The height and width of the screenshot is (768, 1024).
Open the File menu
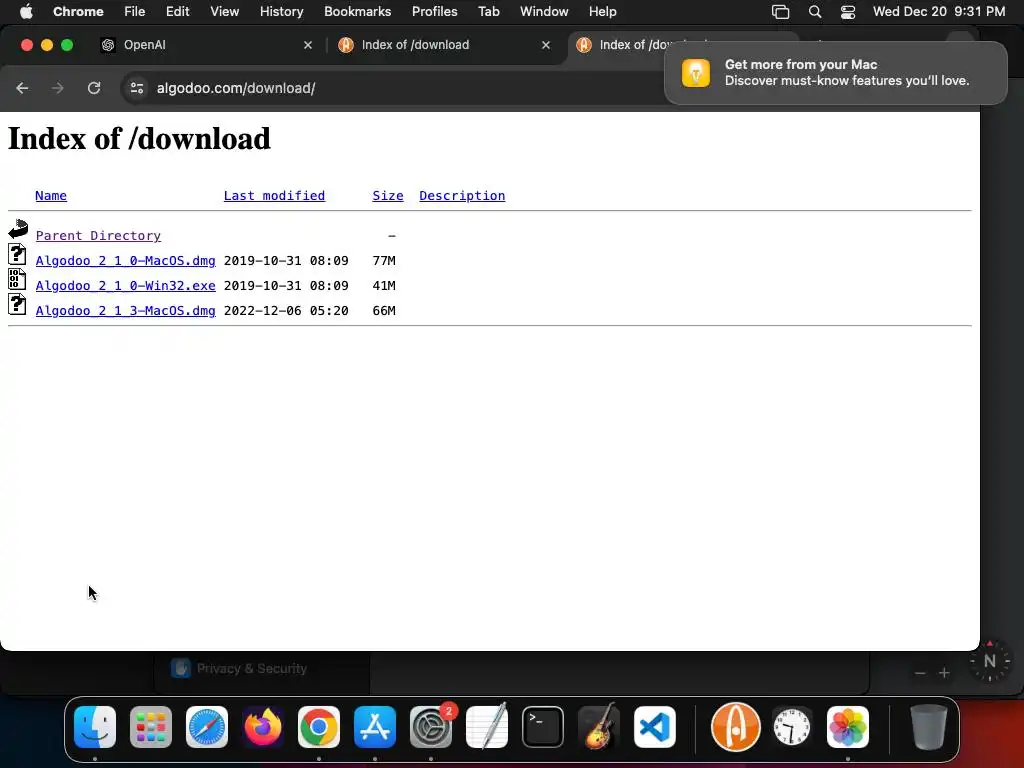tap(135, 11)
